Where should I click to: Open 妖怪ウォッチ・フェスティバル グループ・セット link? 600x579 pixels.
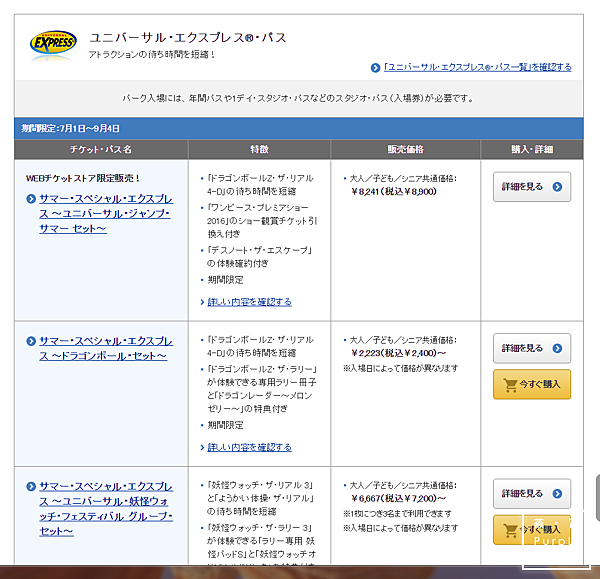(106, 509)
